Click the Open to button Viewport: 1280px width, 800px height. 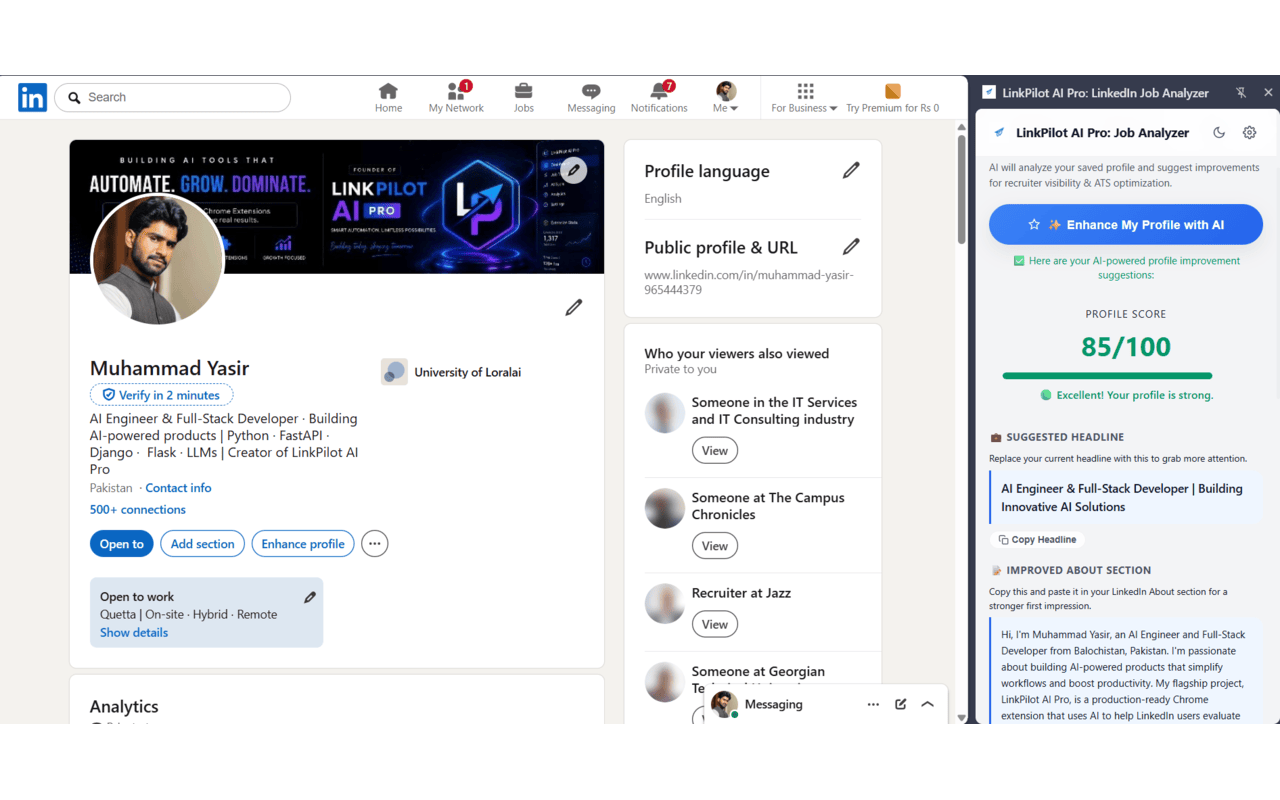(x=122, y=544)
